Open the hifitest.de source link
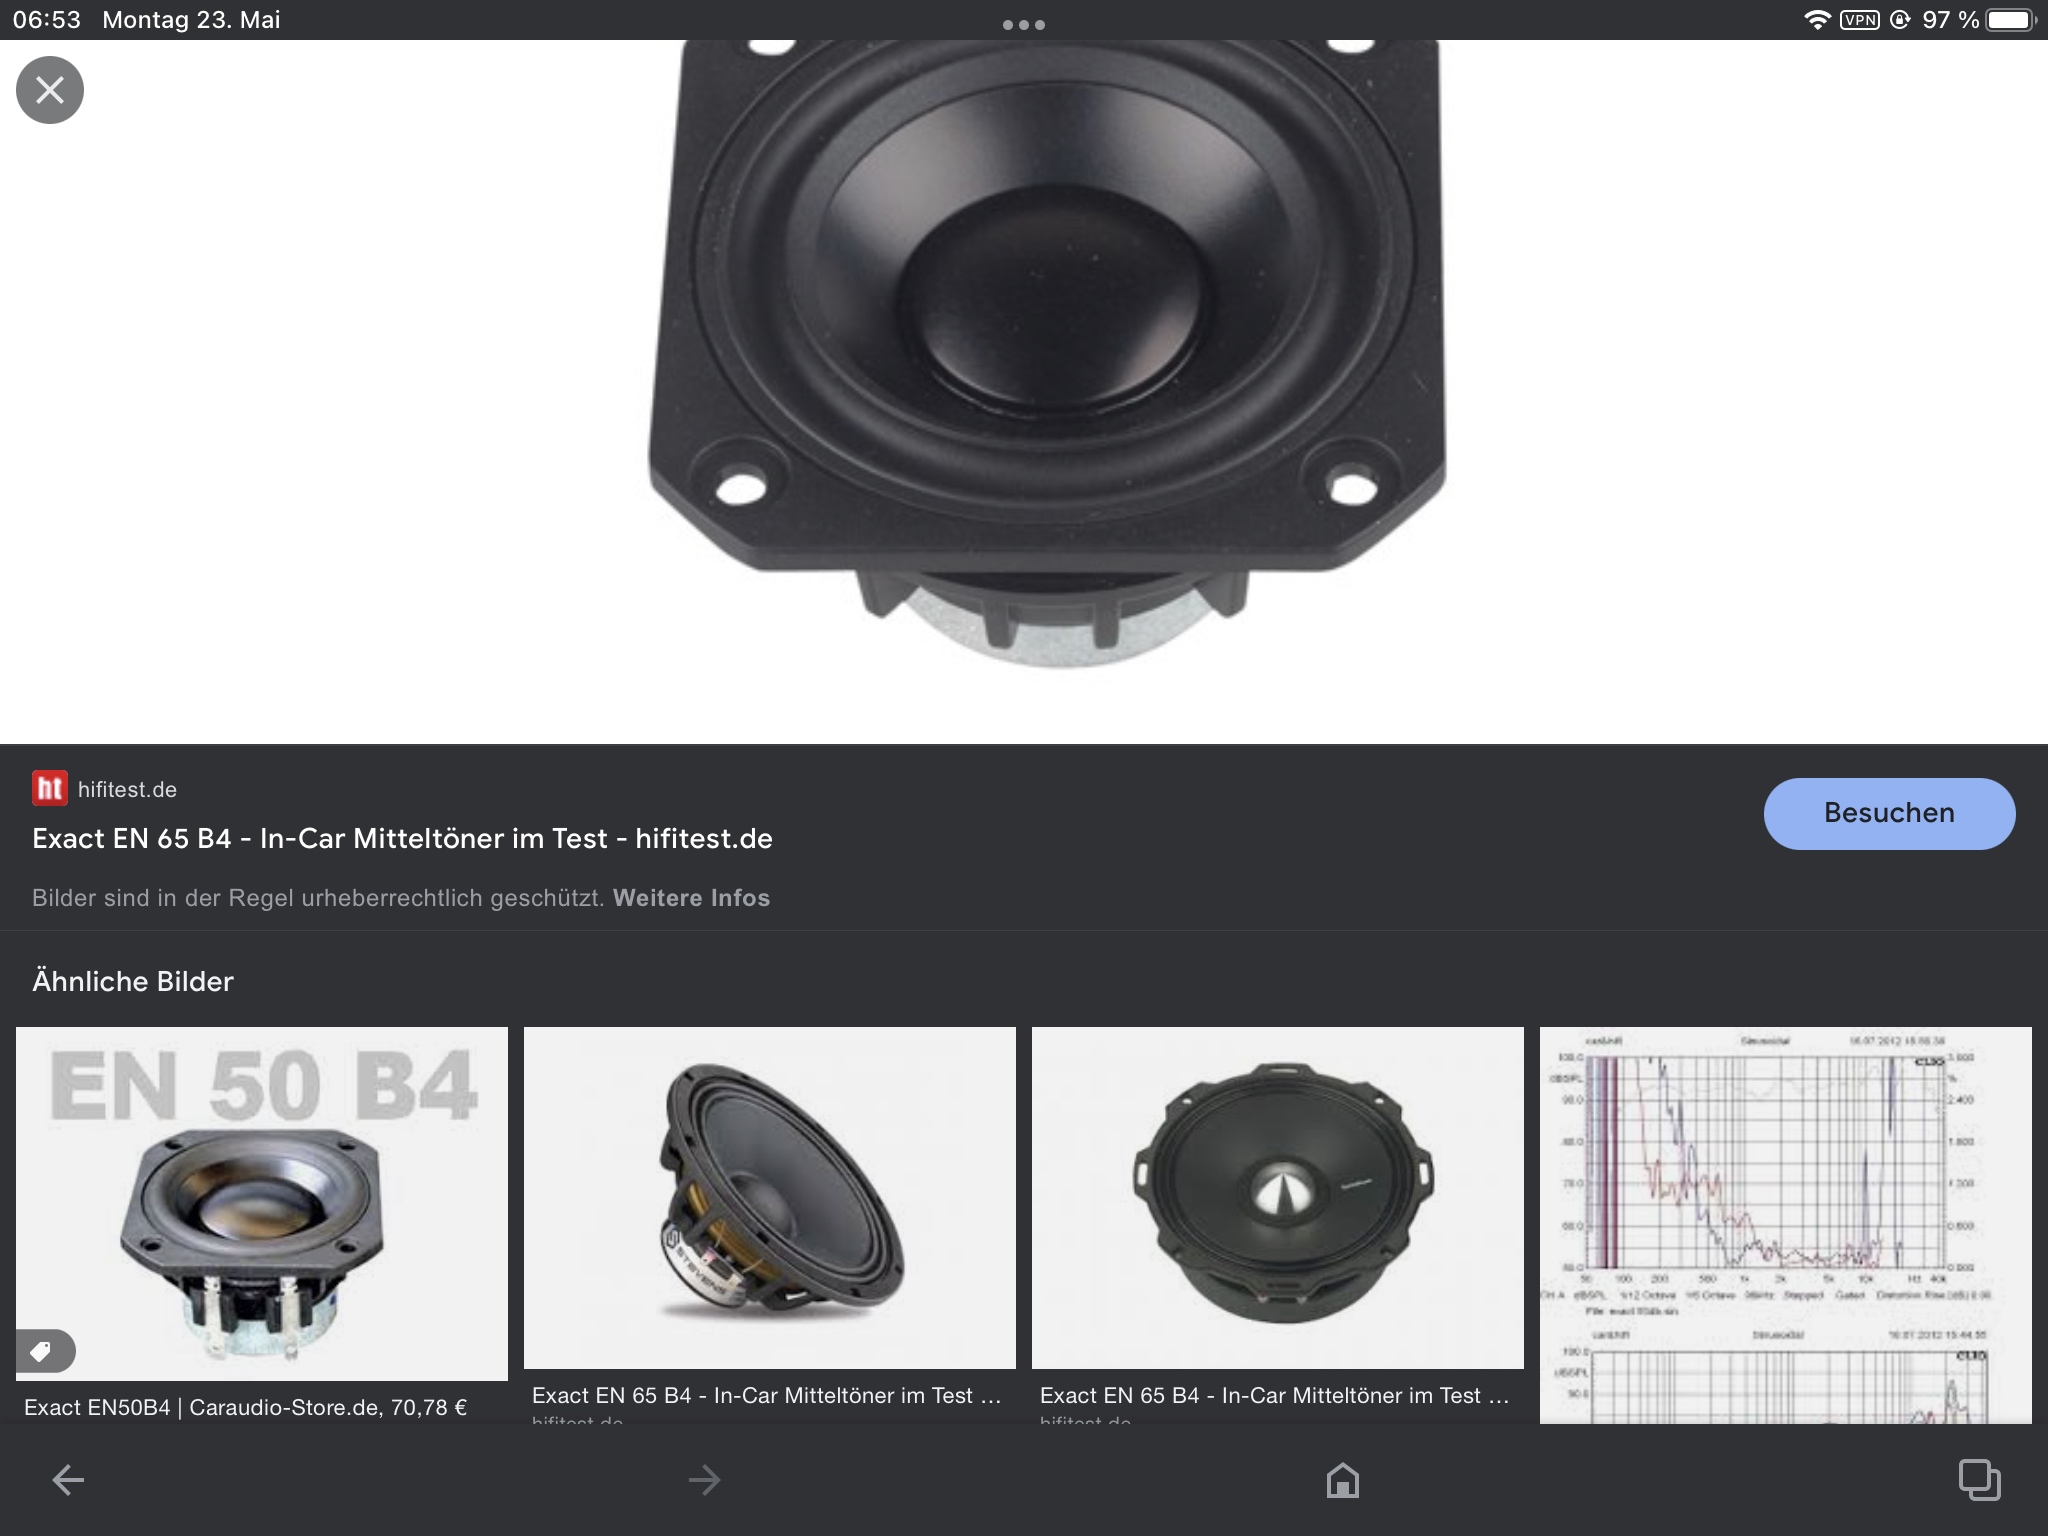The image size is (2048, 1536). pos(127,789)
